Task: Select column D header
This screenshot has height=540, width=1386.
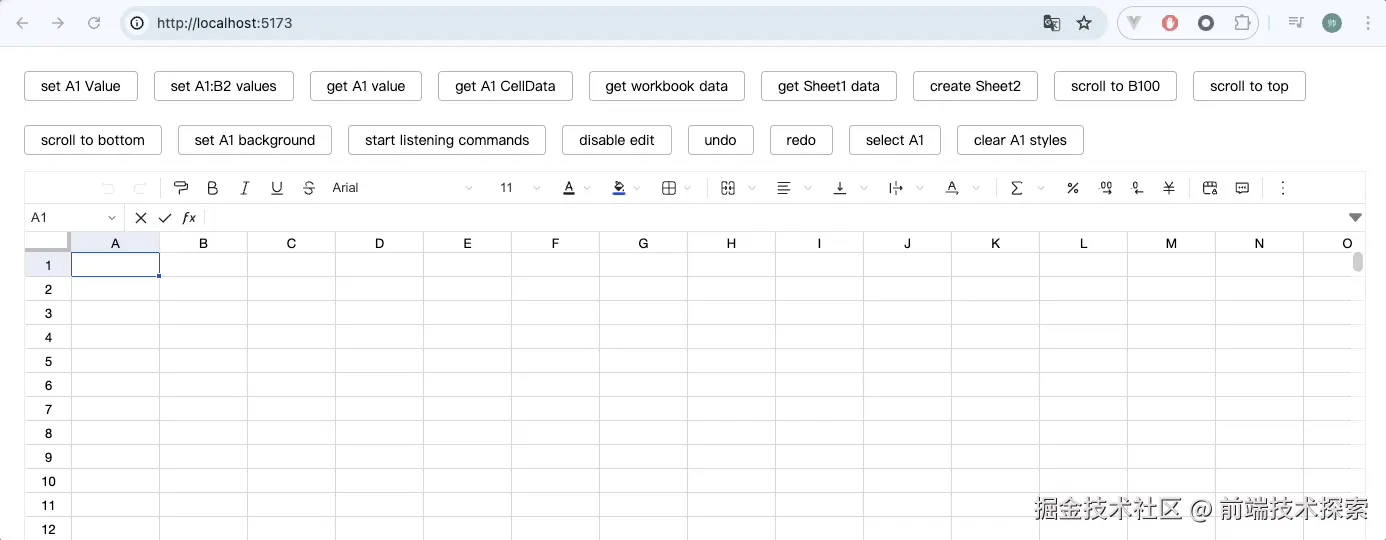Action: 379,243
